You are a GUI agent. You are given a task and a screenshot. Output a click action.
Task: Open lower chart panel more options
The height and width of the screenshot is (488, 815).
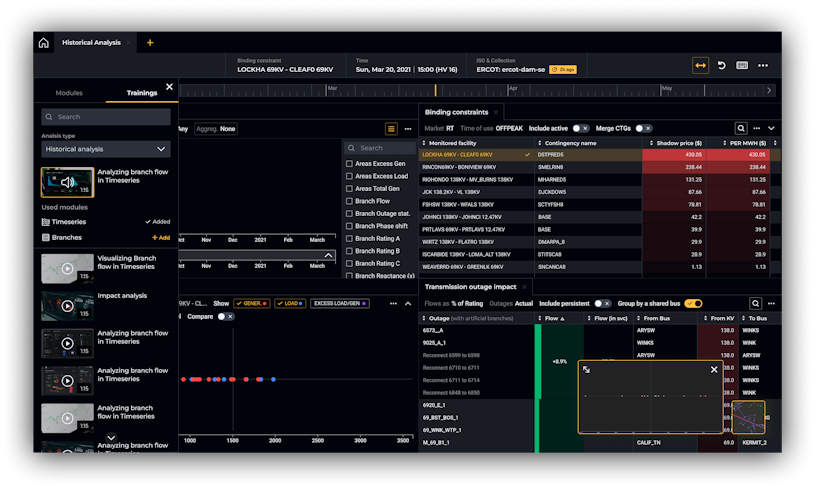(x=393, y=304)
